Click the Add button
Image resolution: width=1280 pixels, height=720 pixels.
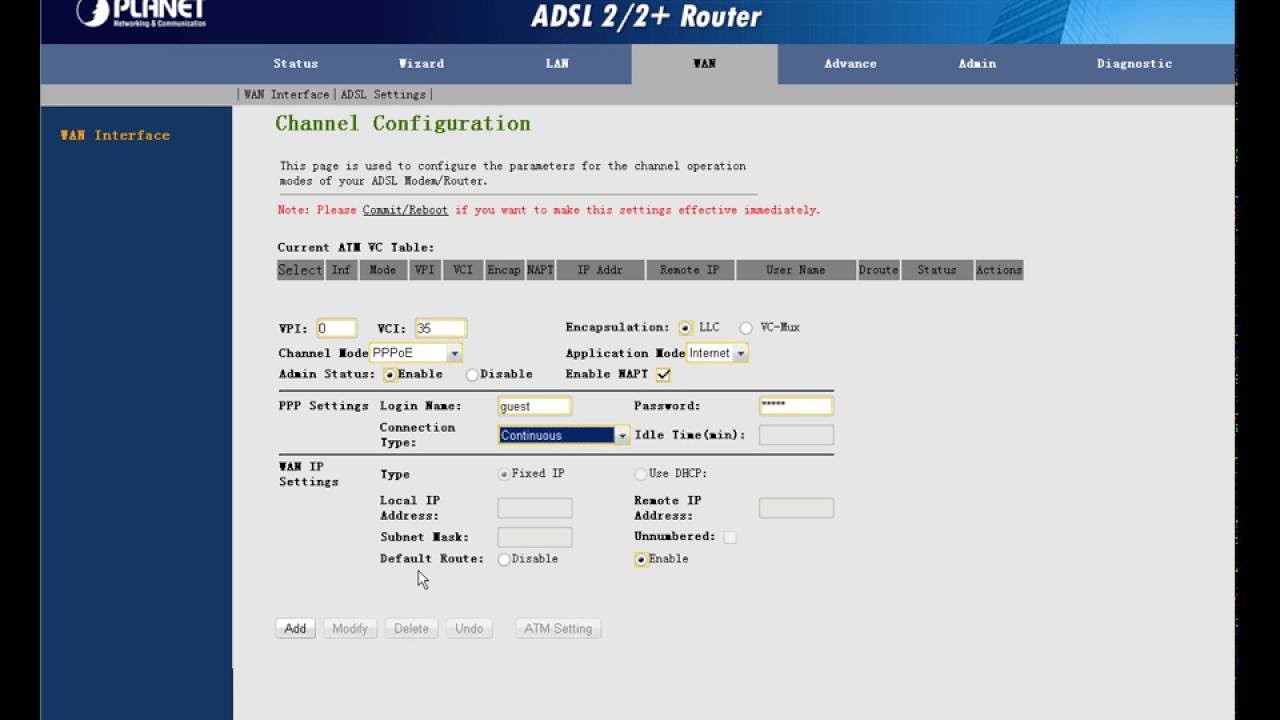(295, 628)
